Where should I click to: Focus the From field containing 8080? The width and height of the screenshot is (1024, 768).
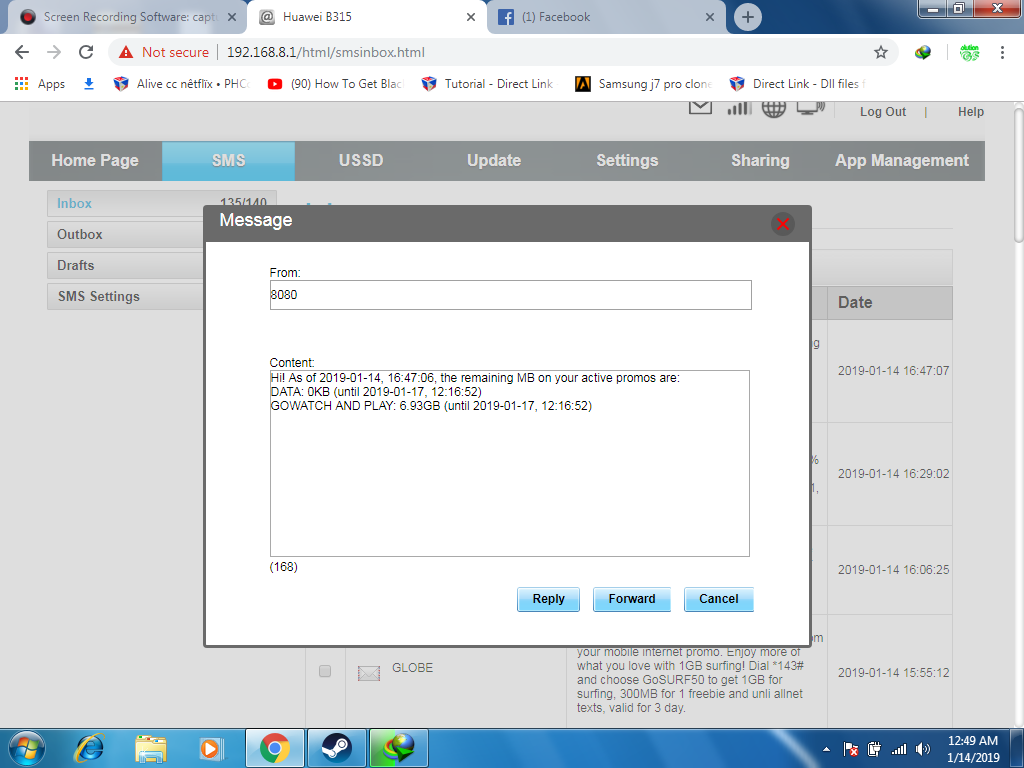tap(510, 295)
